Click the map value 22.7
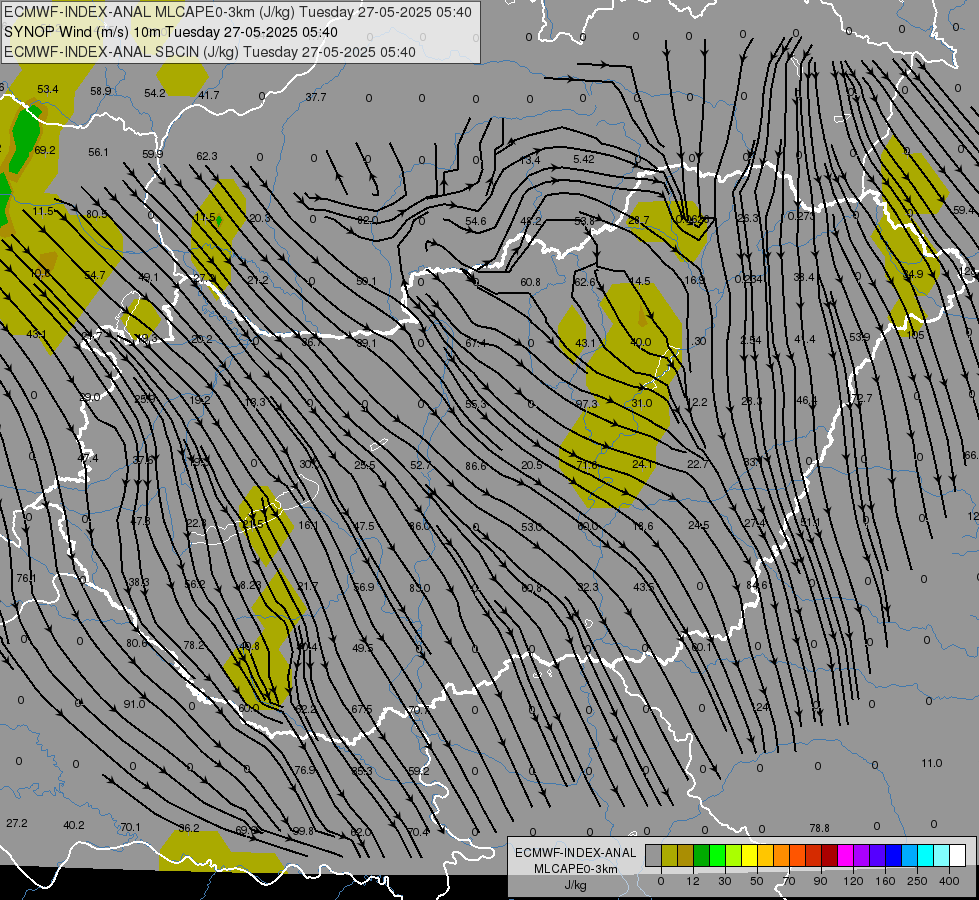979x900 pixels. coord(697,464)
